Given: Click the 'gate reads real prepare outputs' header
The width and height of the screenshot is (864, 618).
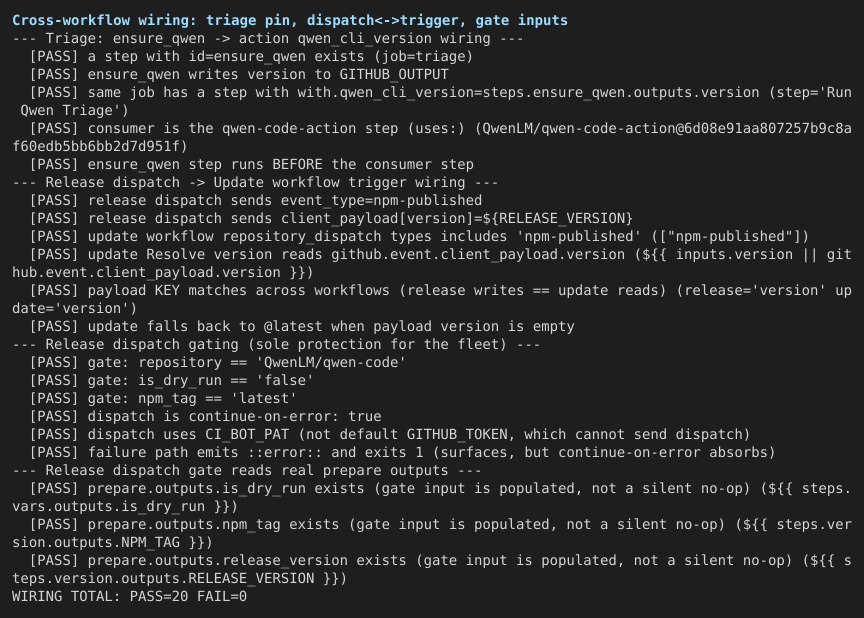Looking at the screenshot, I should click(247, 470).
